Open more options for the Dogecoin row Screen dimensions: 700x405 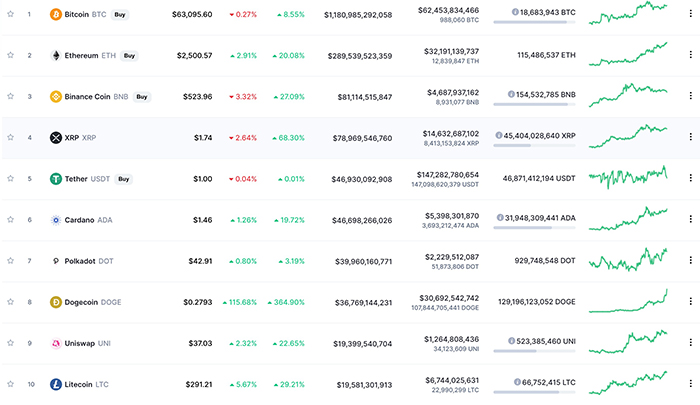coord(690,302)
